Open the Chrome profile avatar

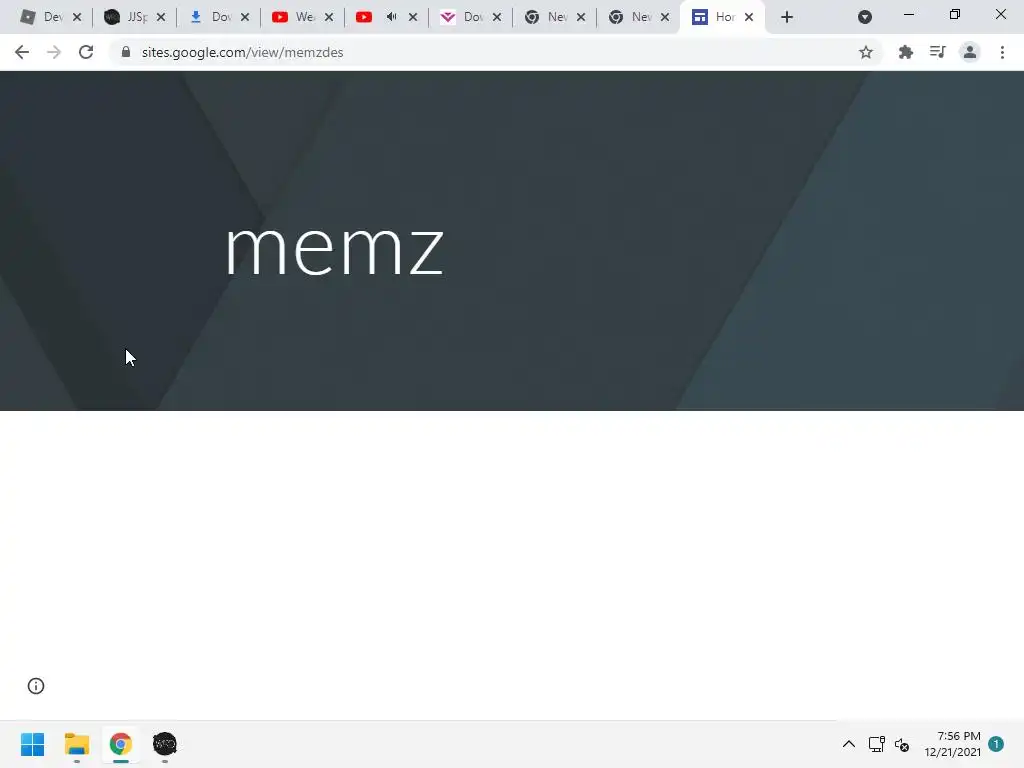(x=970, y=52)
